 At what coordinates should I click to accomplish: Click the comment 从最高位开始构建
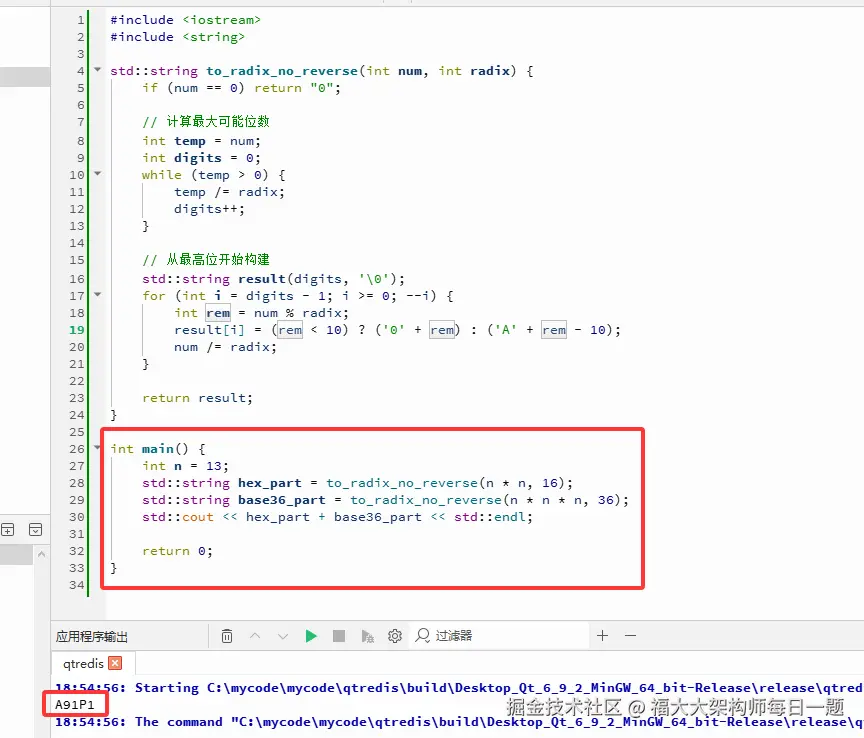[x=218, y=260]
